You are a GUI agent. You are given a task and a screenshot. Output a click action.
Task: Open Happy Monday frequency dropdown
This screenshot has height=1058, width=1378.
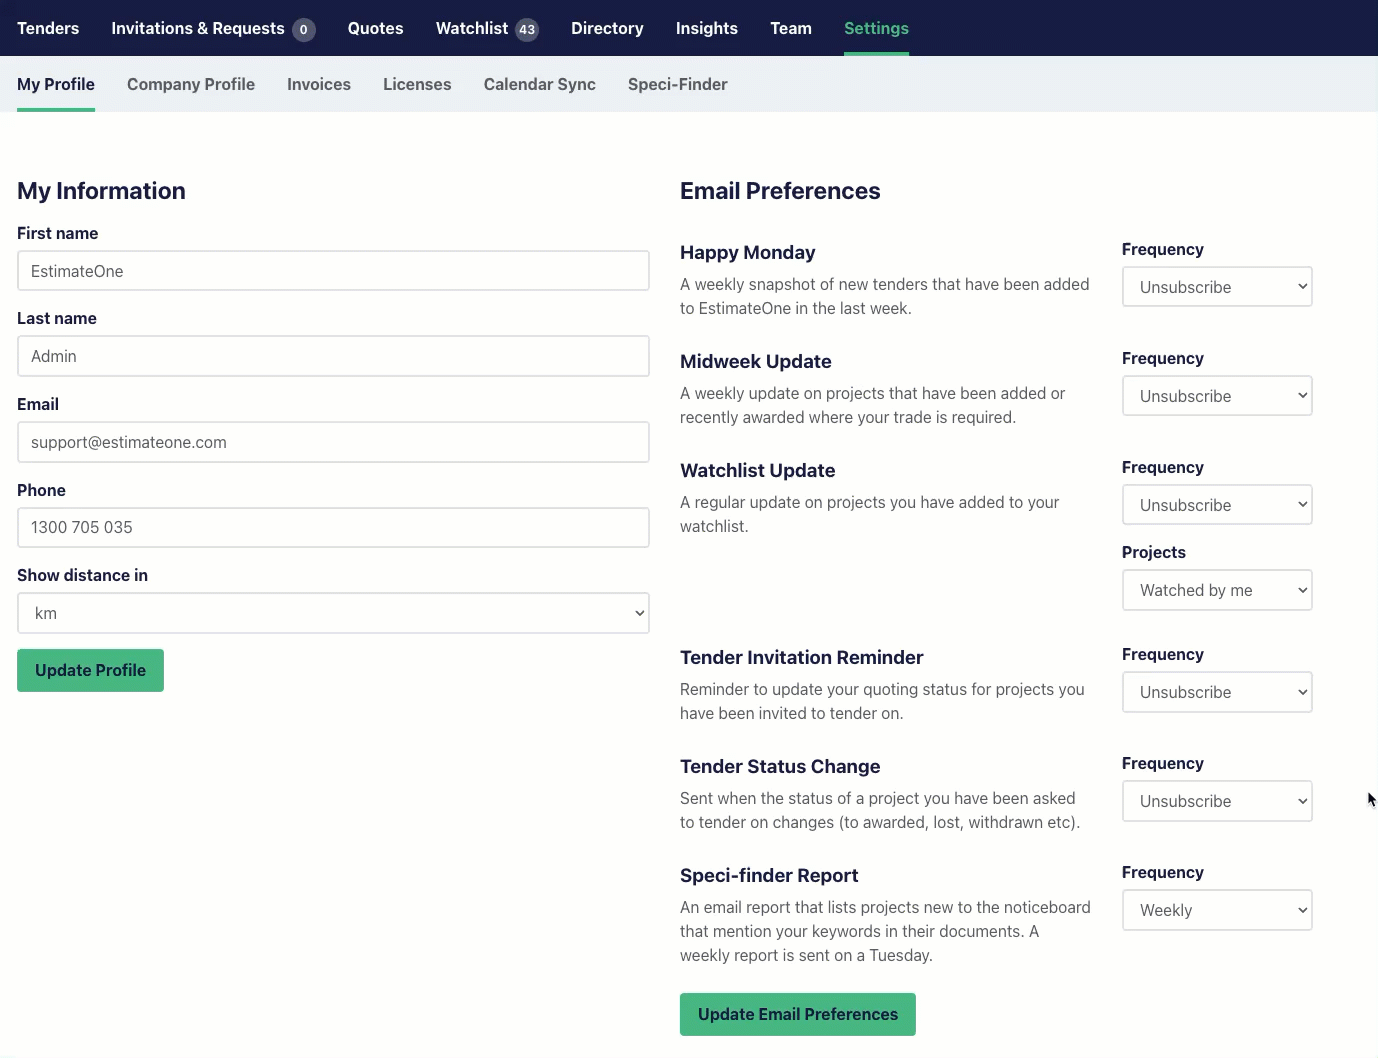1217,287
